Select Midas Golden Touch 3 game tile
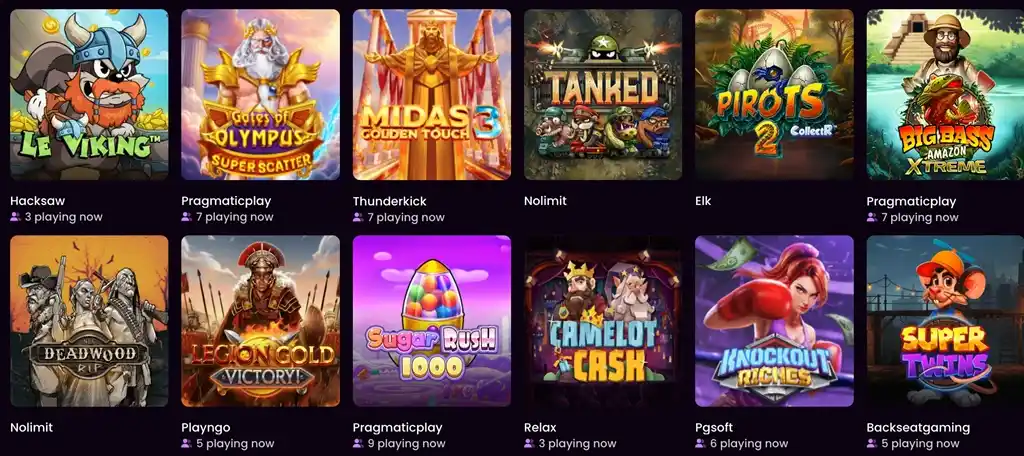 point(432,95)
